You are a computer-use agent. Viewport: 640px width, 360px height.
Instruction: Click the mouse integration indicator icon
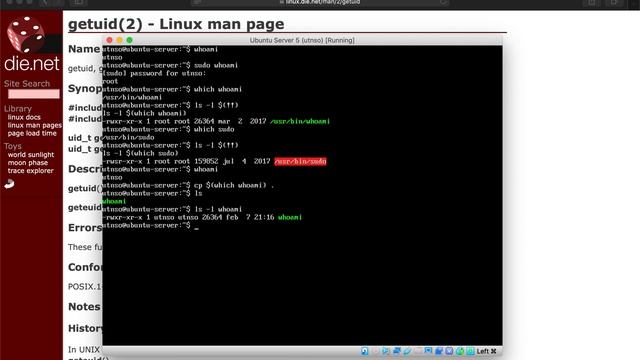tap(460, 351)
